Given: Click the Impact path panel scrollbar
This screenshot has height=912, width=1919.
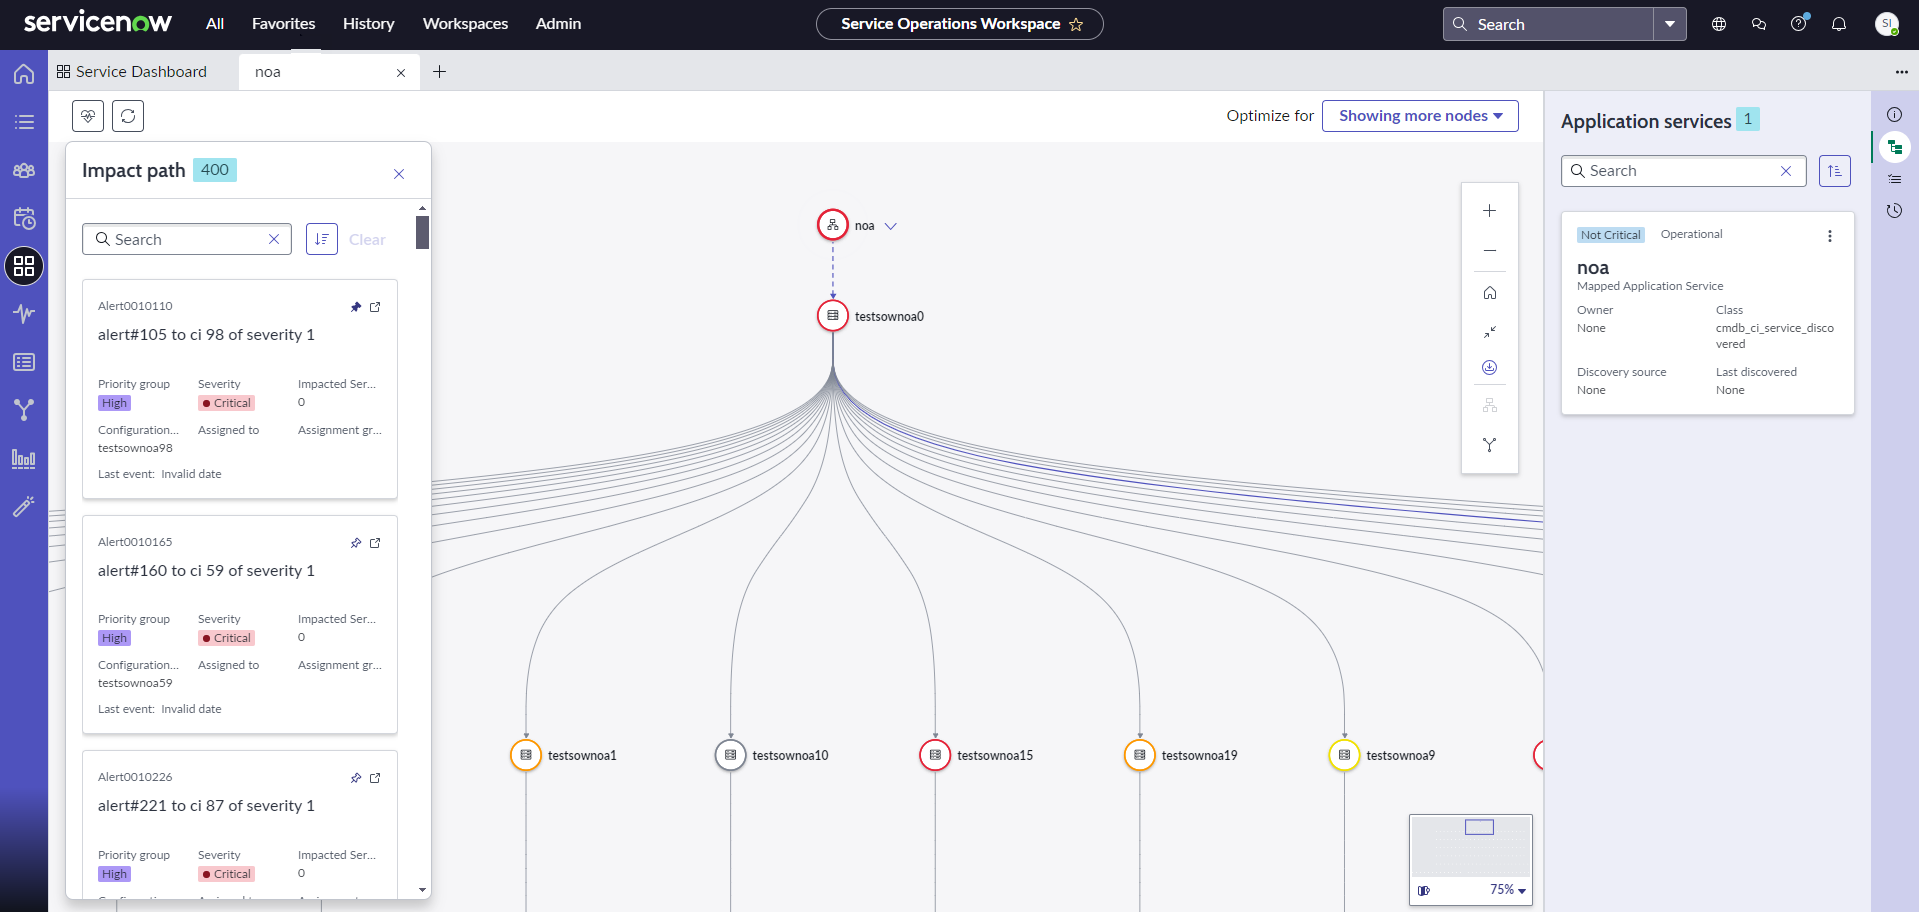Looking at the screenshot, I should click(x=423, y=232).
